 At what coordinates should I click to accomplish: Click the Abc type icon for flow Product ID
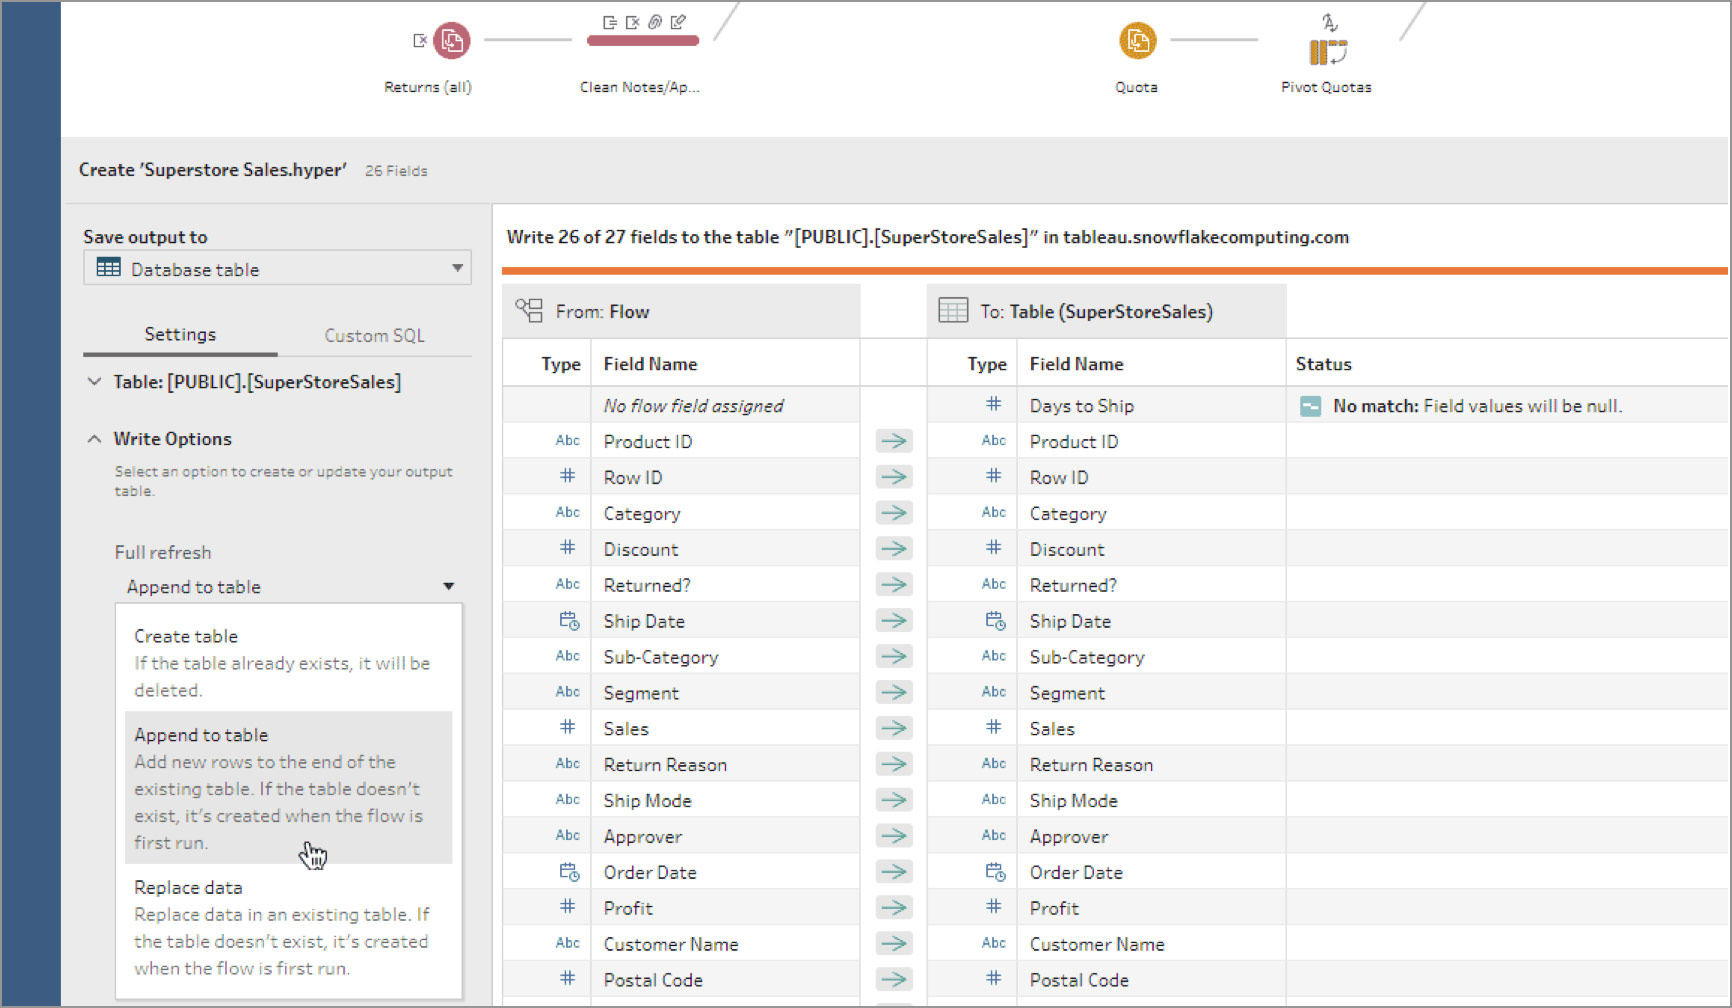pyautogui.click(x=568, y=441)
